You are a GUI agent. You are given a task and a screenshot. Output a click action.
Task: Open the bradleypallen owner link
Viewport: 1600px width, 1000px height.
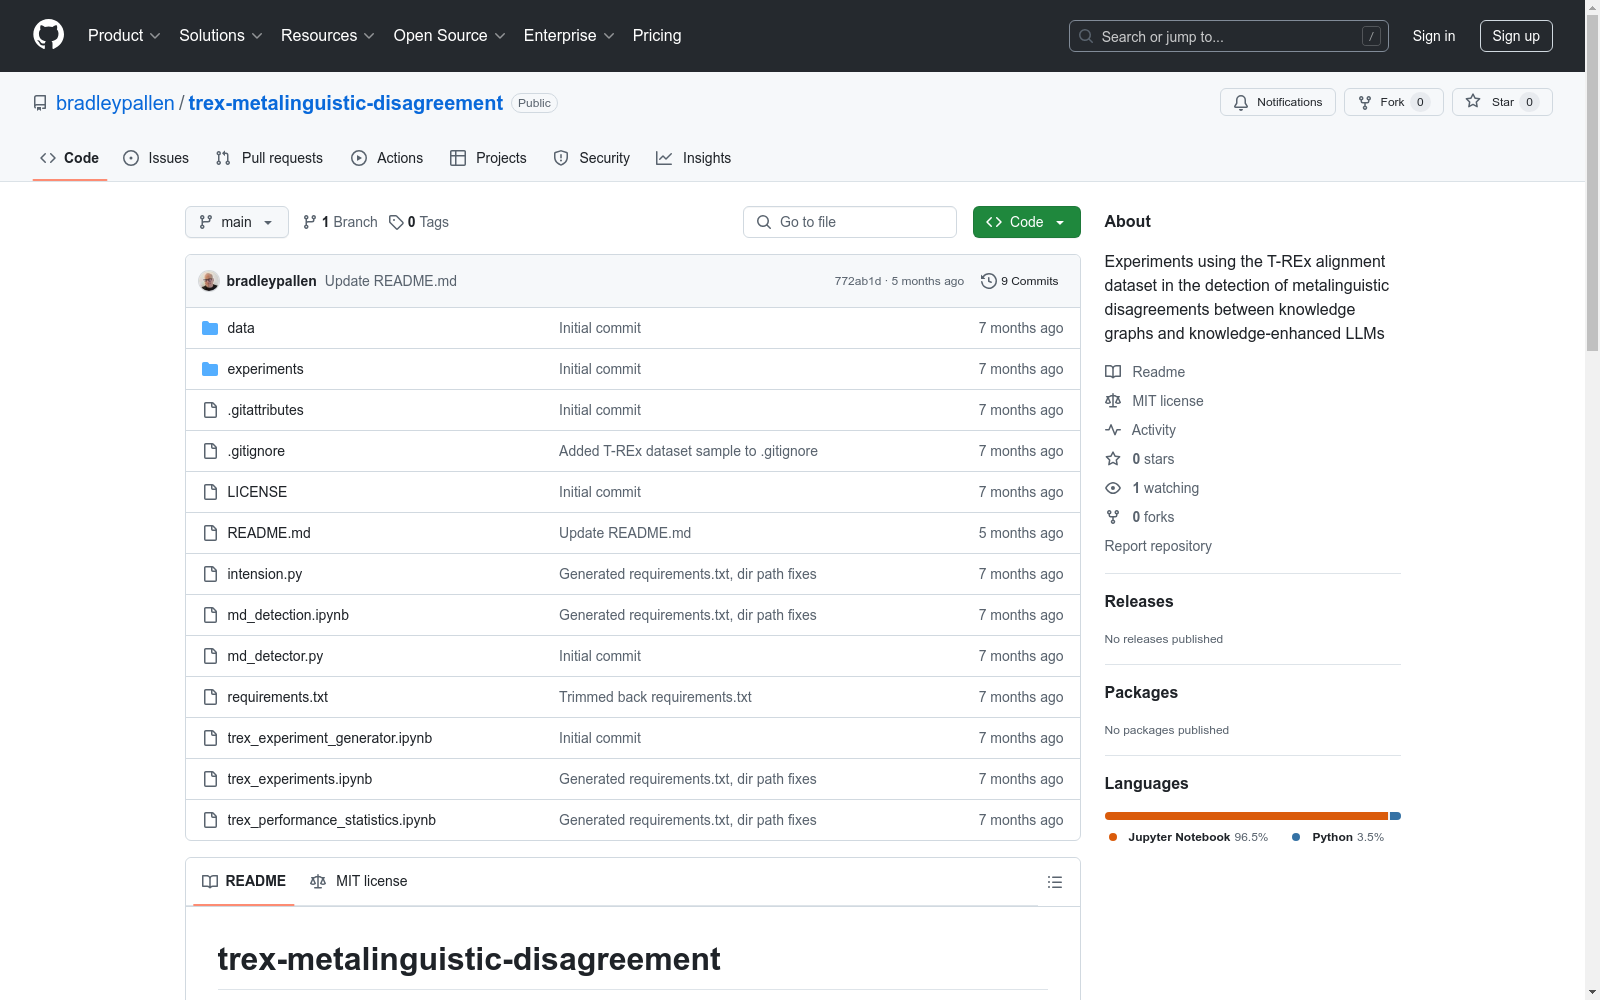(x=115, y=103)
